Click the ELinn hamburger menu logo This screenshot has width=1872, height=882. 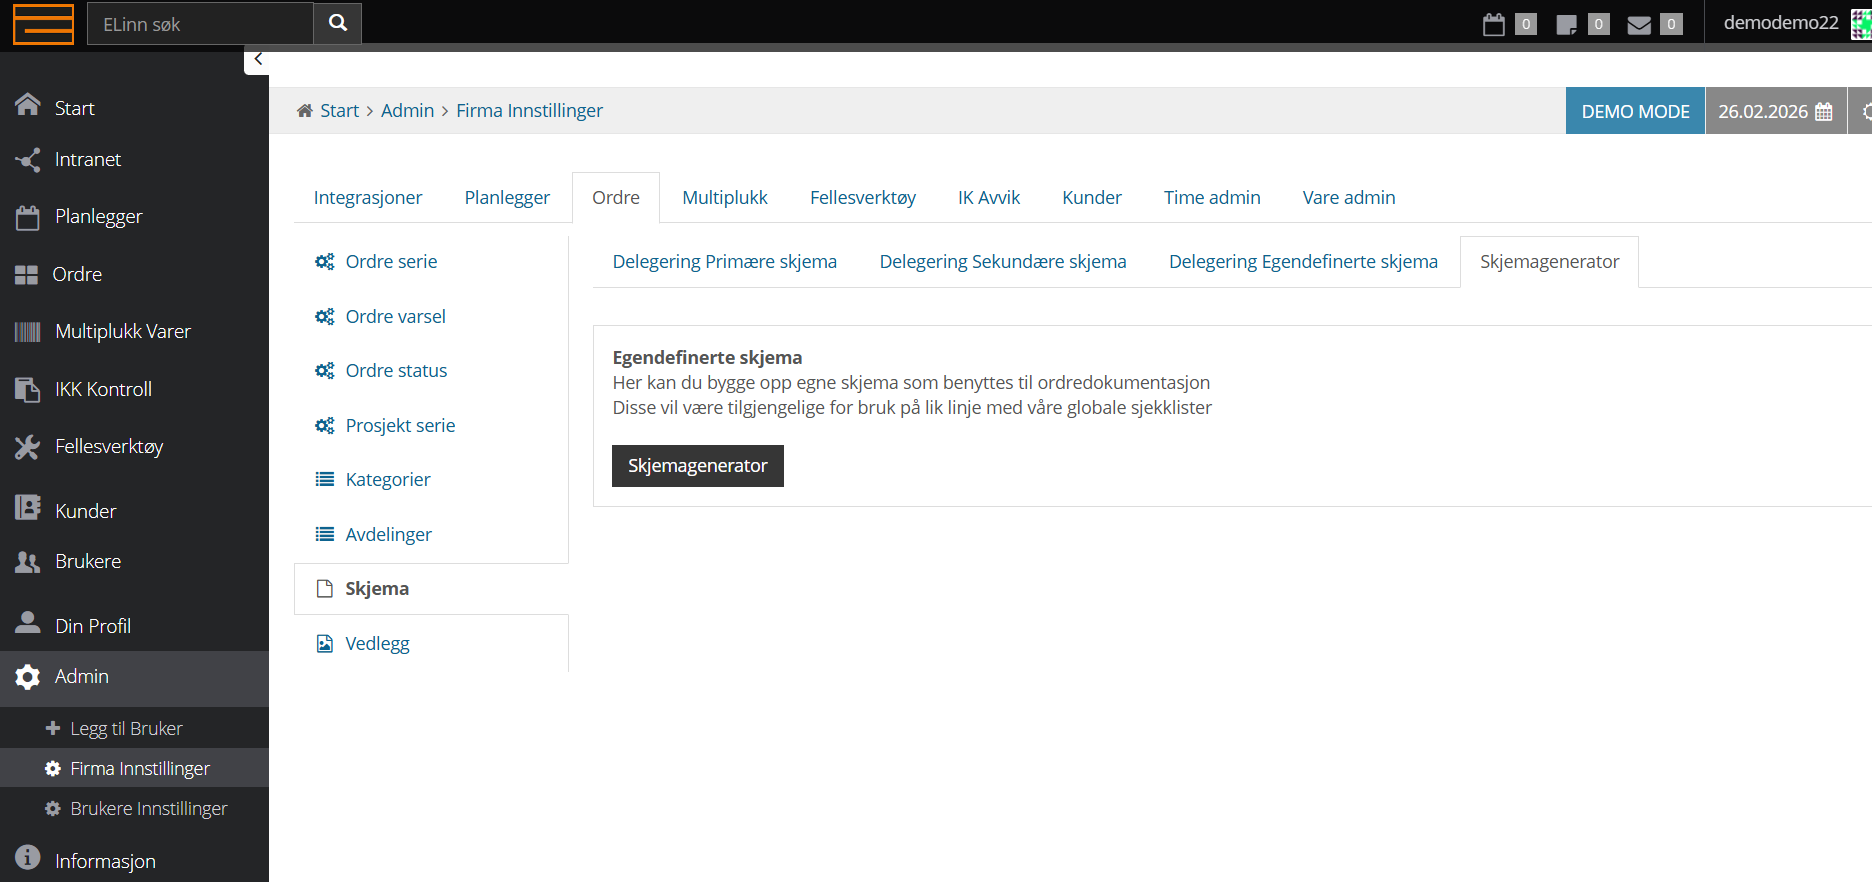pyautogui.click(x=43, y=24)
